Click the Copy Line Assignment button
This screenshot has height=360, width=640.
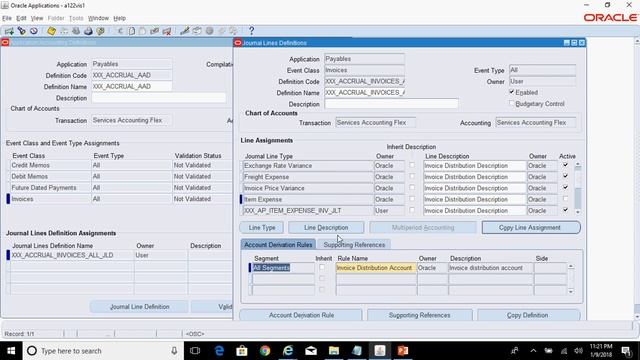531,227
